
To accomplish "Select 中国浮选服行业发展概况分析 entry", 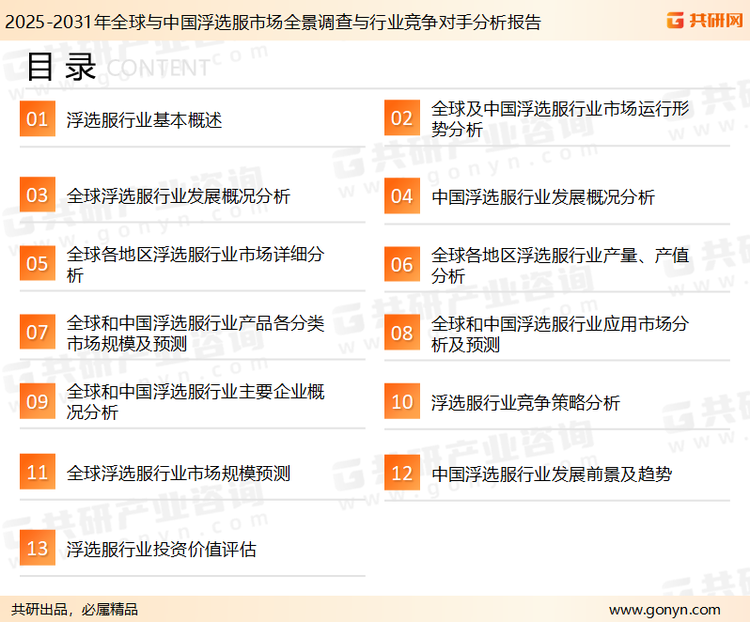I will (x=543, y=197).
